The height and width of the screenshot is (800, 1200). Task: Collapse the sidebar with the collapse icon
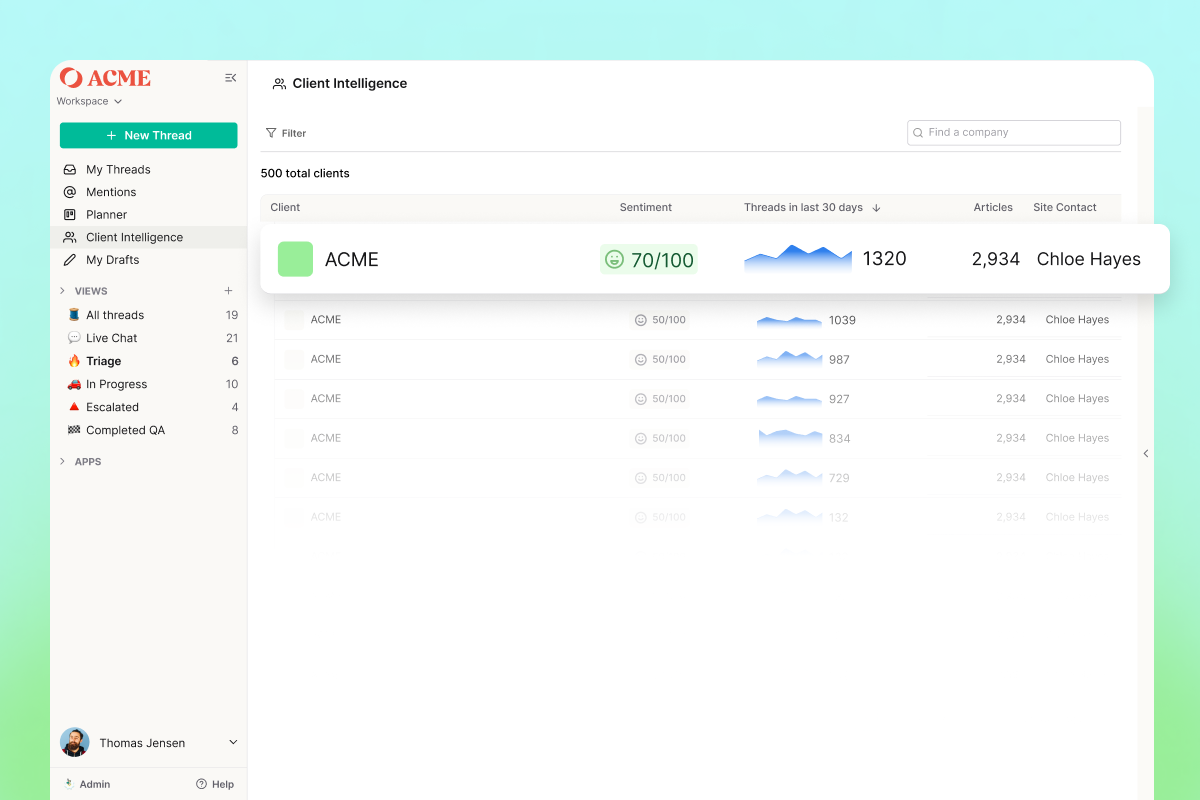pyautogui.click(x=230, y=78)
